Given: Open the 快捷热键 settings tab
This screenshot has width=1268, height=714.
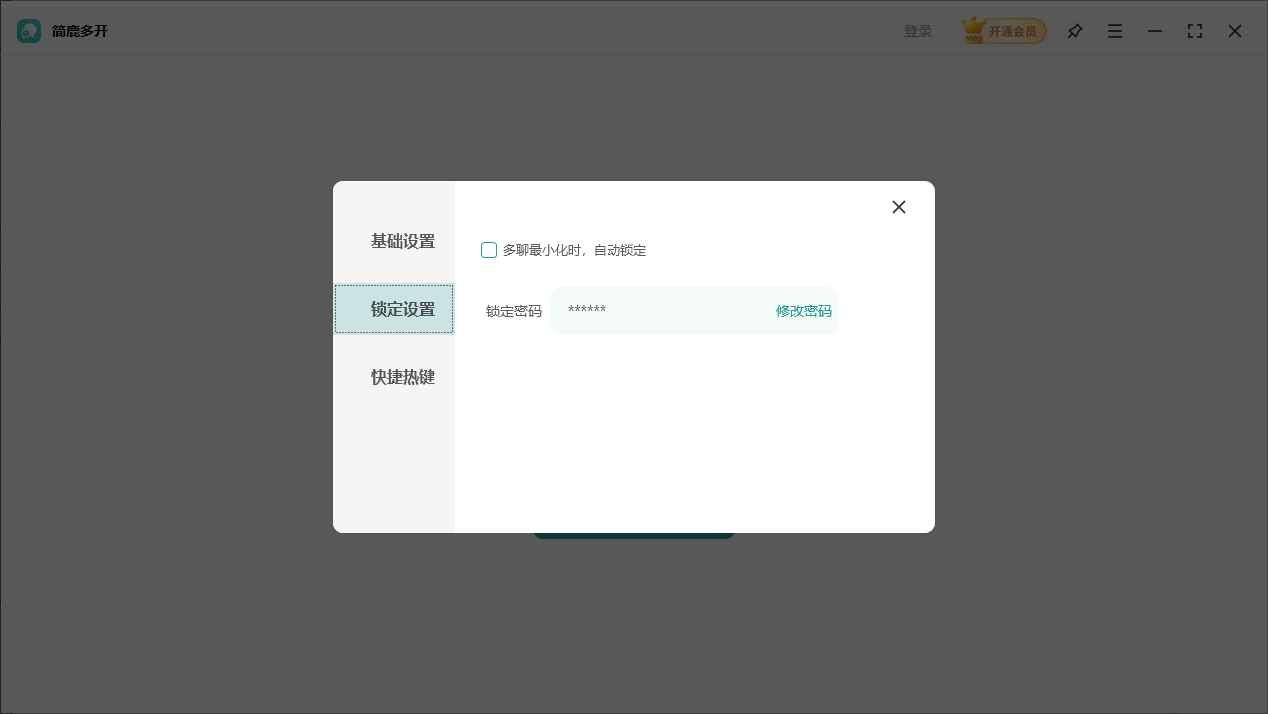Looking at the screenshot, I should tap(402, 377).
